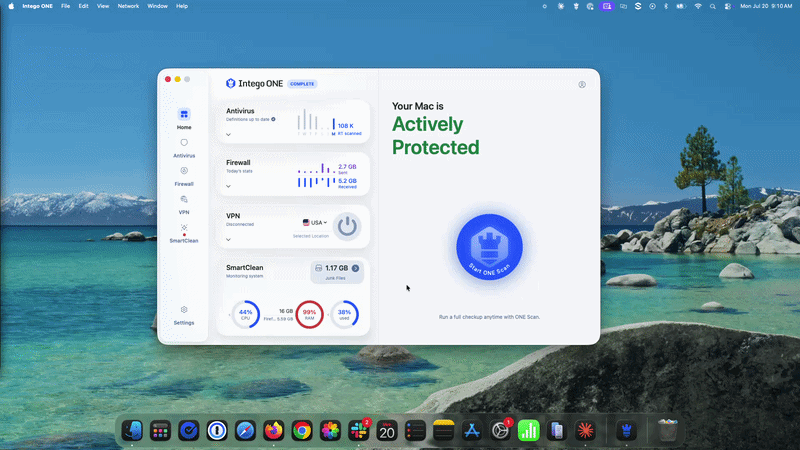Click the Bluetooth icon in the menu bar
Image resolution: width=800 pixels, height=450 pixels.
tap(666, 6)
